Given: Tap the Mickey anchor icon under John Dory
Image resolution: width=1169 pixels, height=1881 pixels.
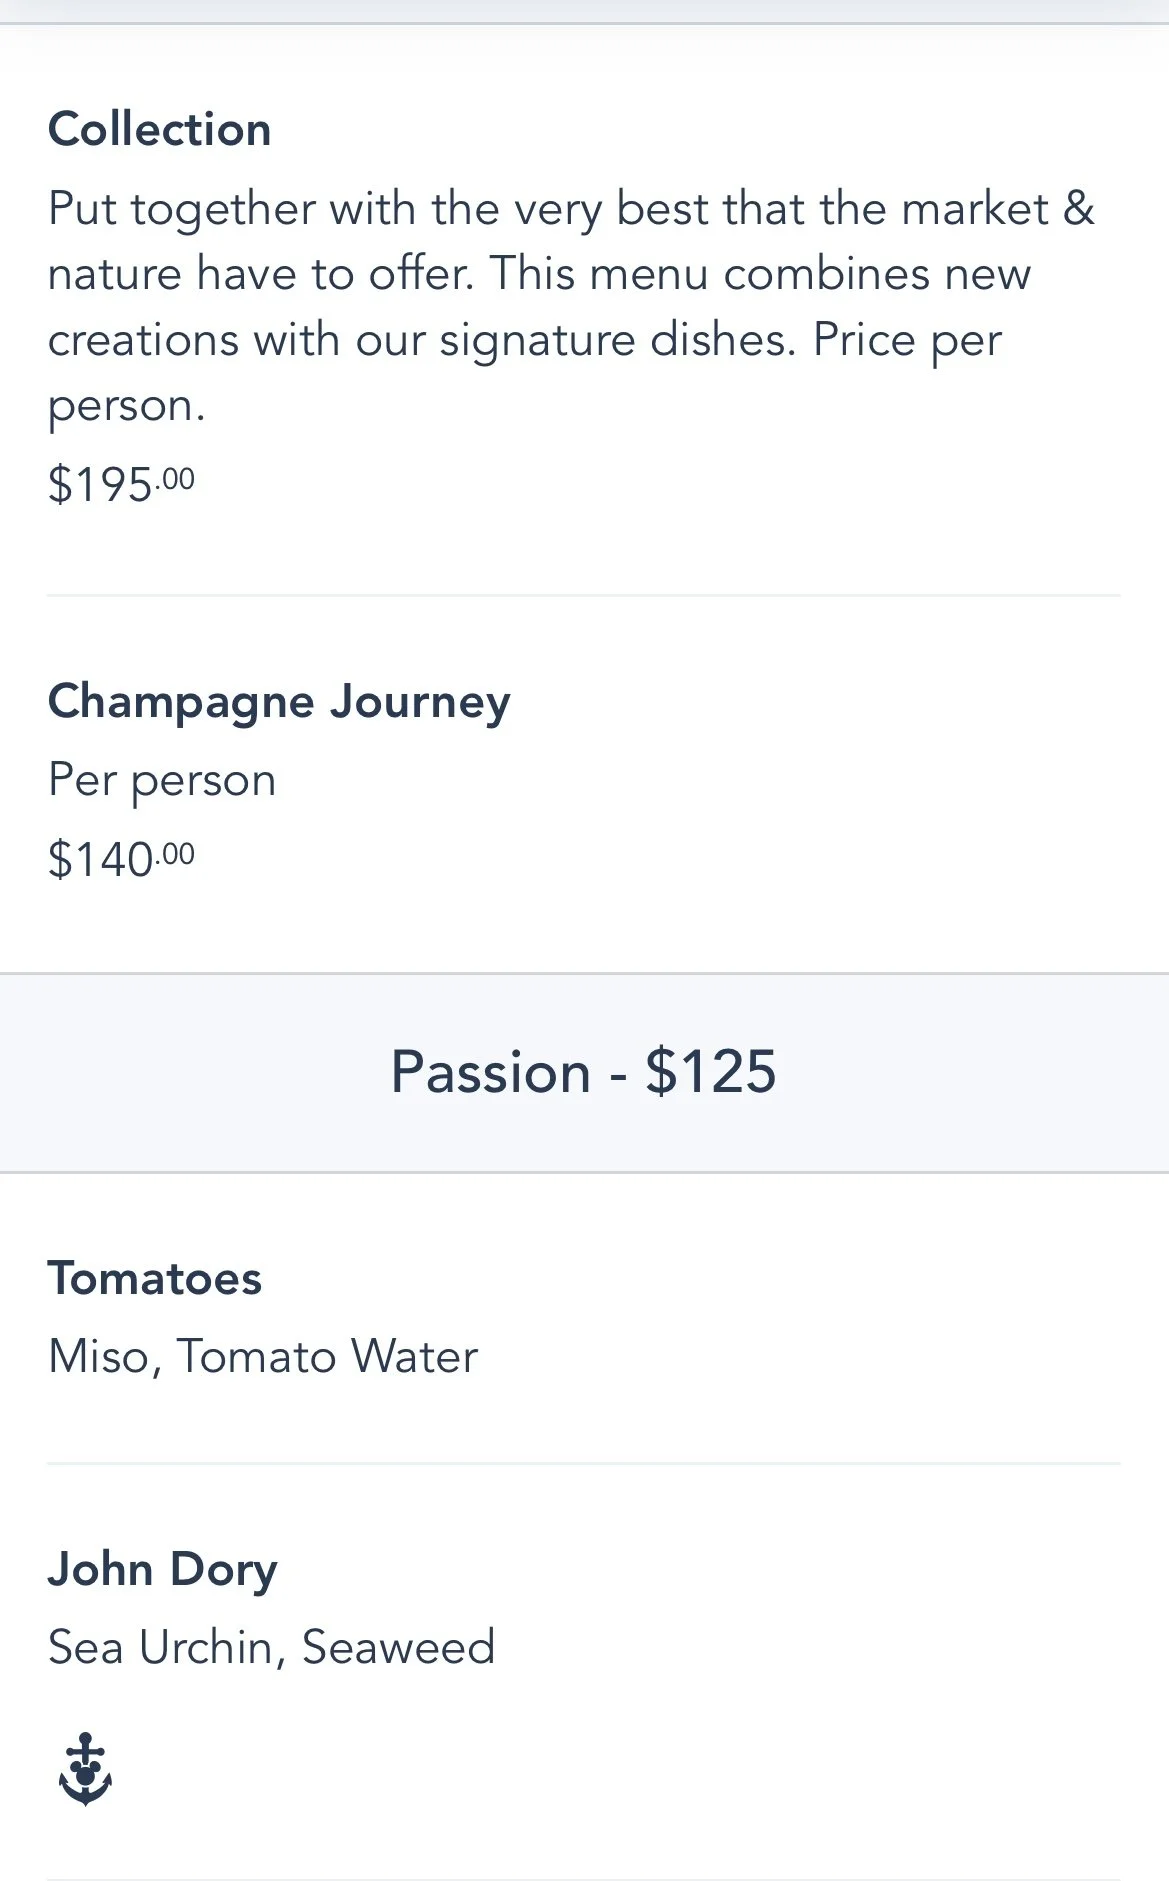Looking at the screenshot, I should [85, 1769].
